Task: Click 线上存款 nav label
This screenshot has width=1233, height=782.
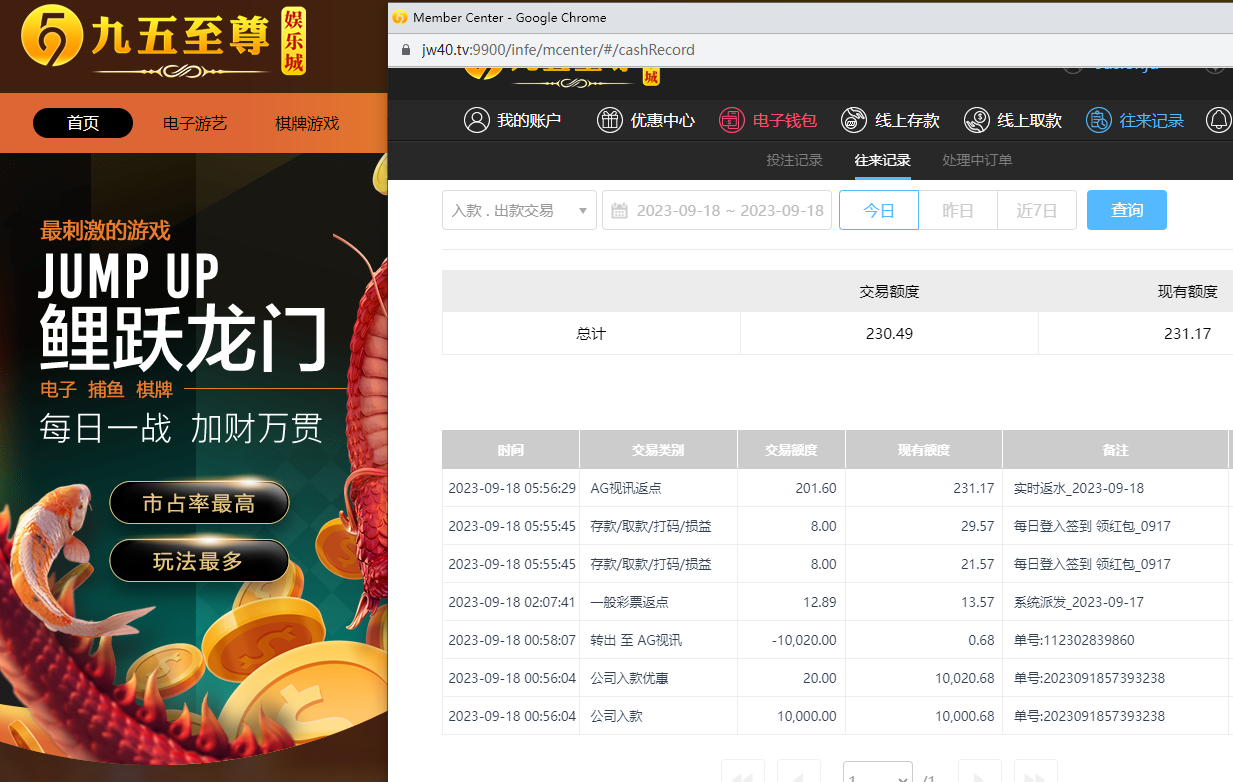Action: click(x=907, y=120)
